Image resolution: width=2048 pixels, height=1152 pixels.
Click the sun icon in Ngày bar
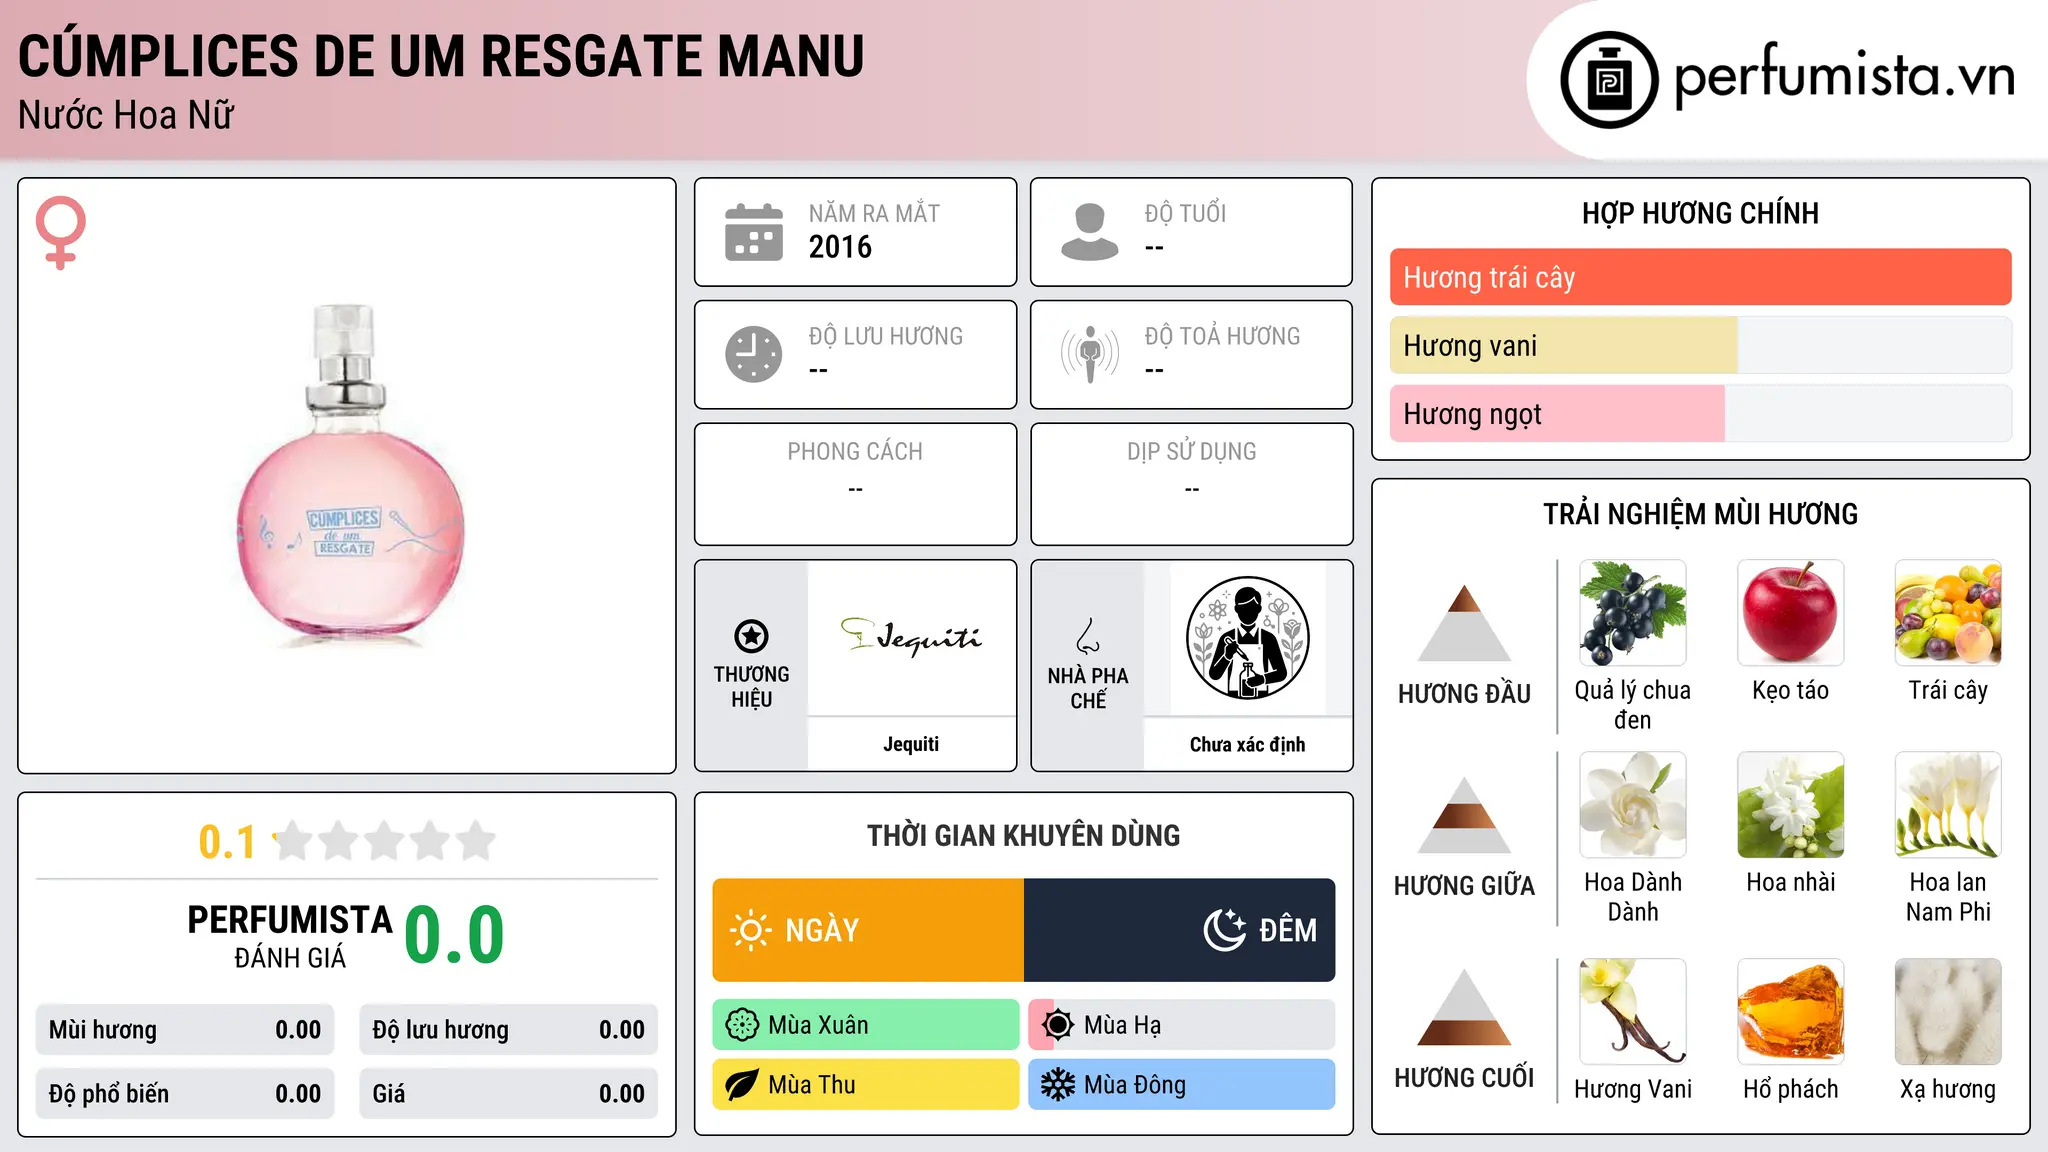[750, 930]
